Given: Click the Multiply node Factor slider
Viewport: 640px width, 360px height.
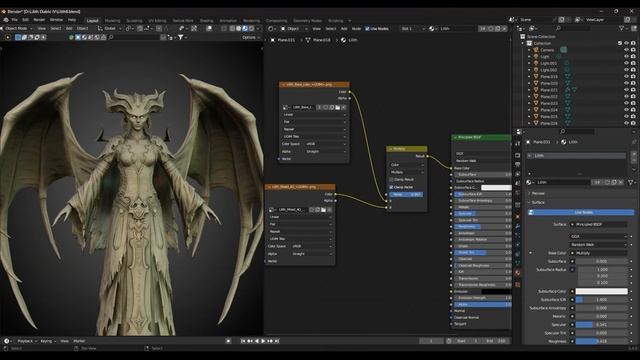Looking at the screenshot, I should [406, 195].
